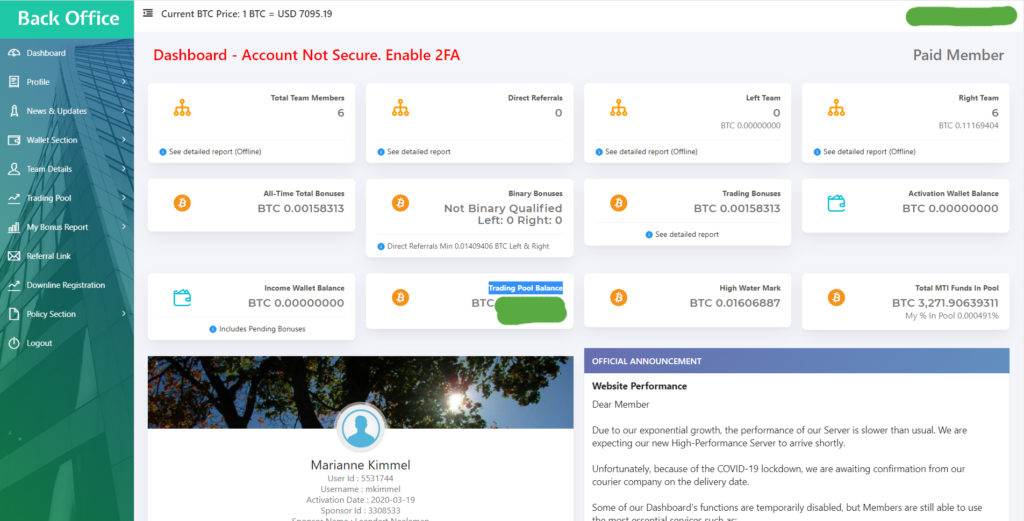Toggle the sidebar menu hamburger icon
The image size is (1024, 521).
tap(148, 13)
